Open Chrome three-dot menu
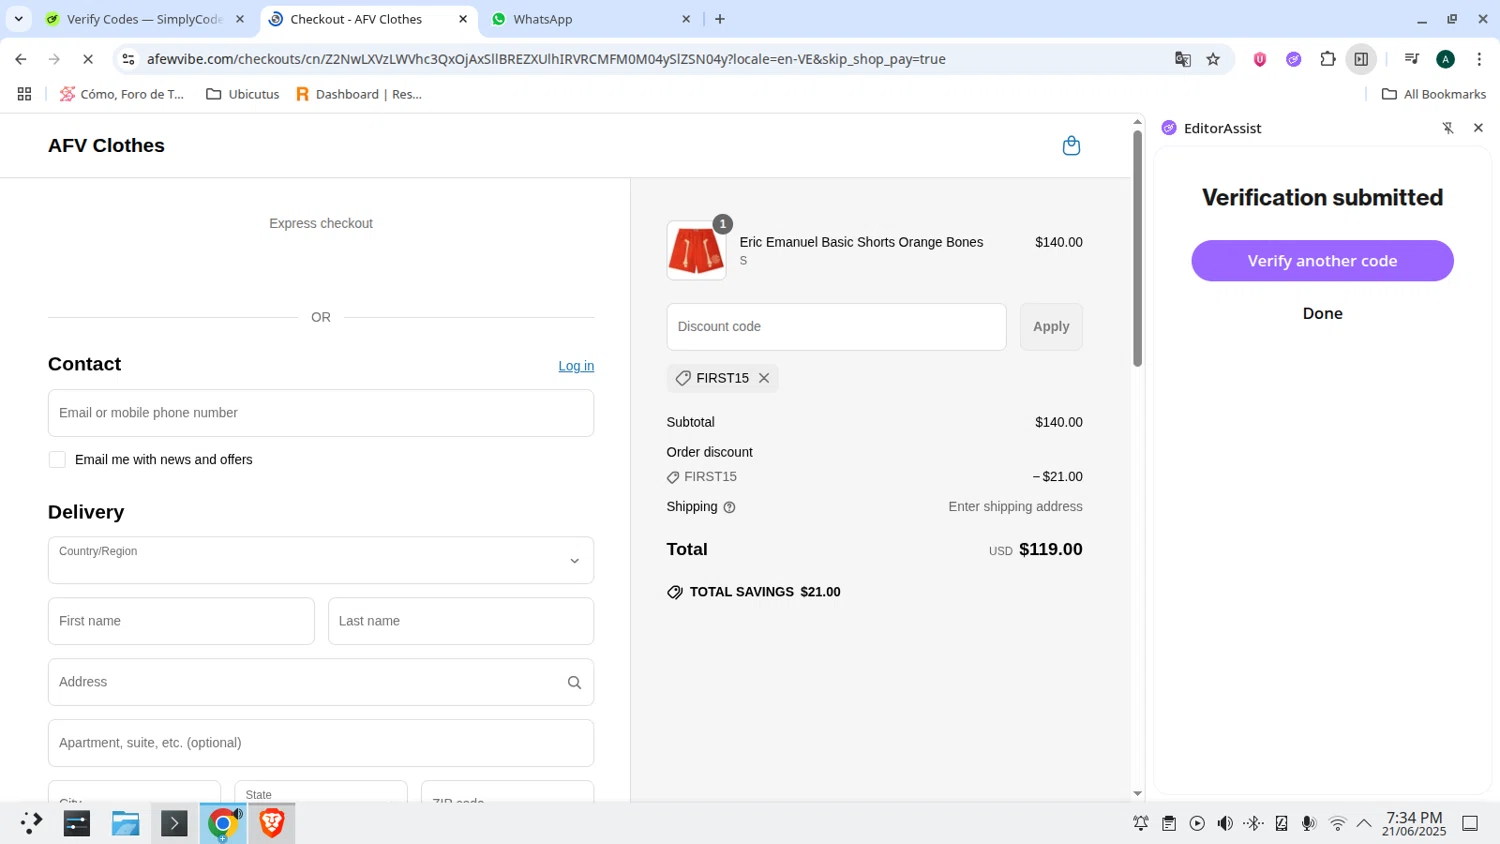Viewport: 1500px width, 844px height. click(x=1479, y=59)
